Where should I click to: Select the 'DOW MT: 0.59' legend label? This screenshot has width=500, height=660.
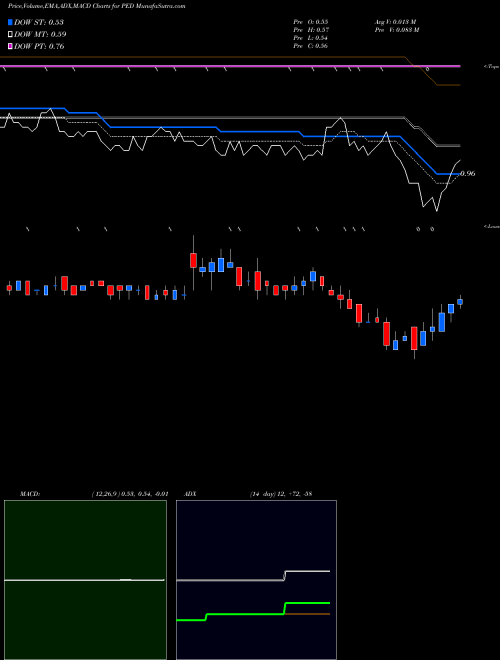click(x=40, y=35)
